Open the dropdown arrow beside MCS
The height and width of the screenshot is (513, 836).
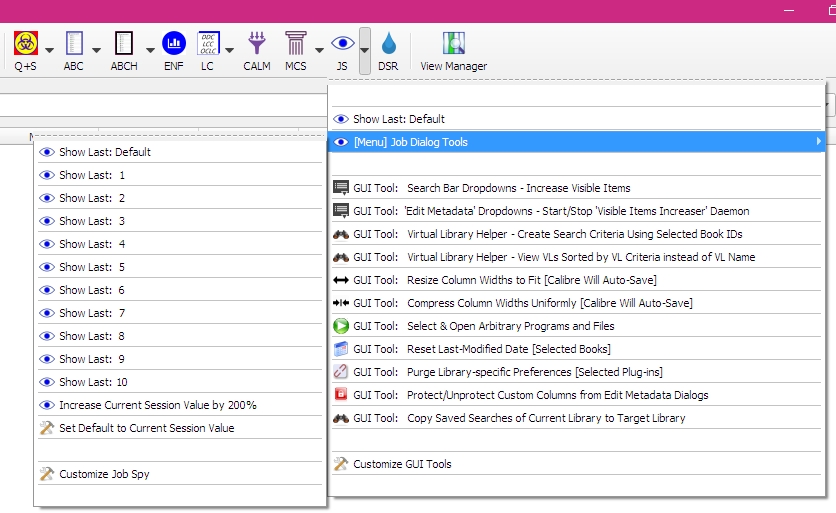320,49
